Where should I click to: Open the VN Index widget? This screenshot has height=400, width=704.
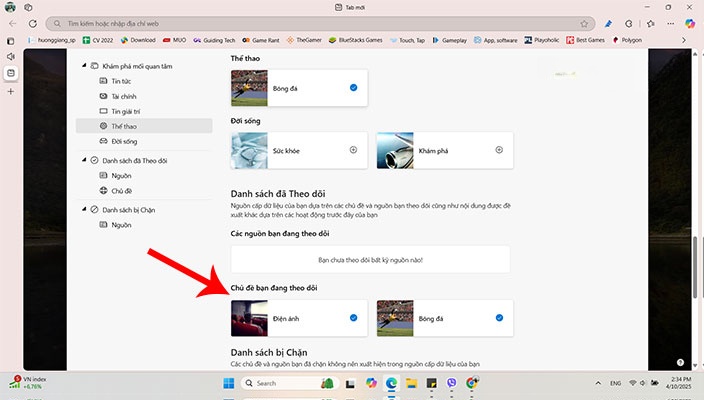(x=27, y=382)
